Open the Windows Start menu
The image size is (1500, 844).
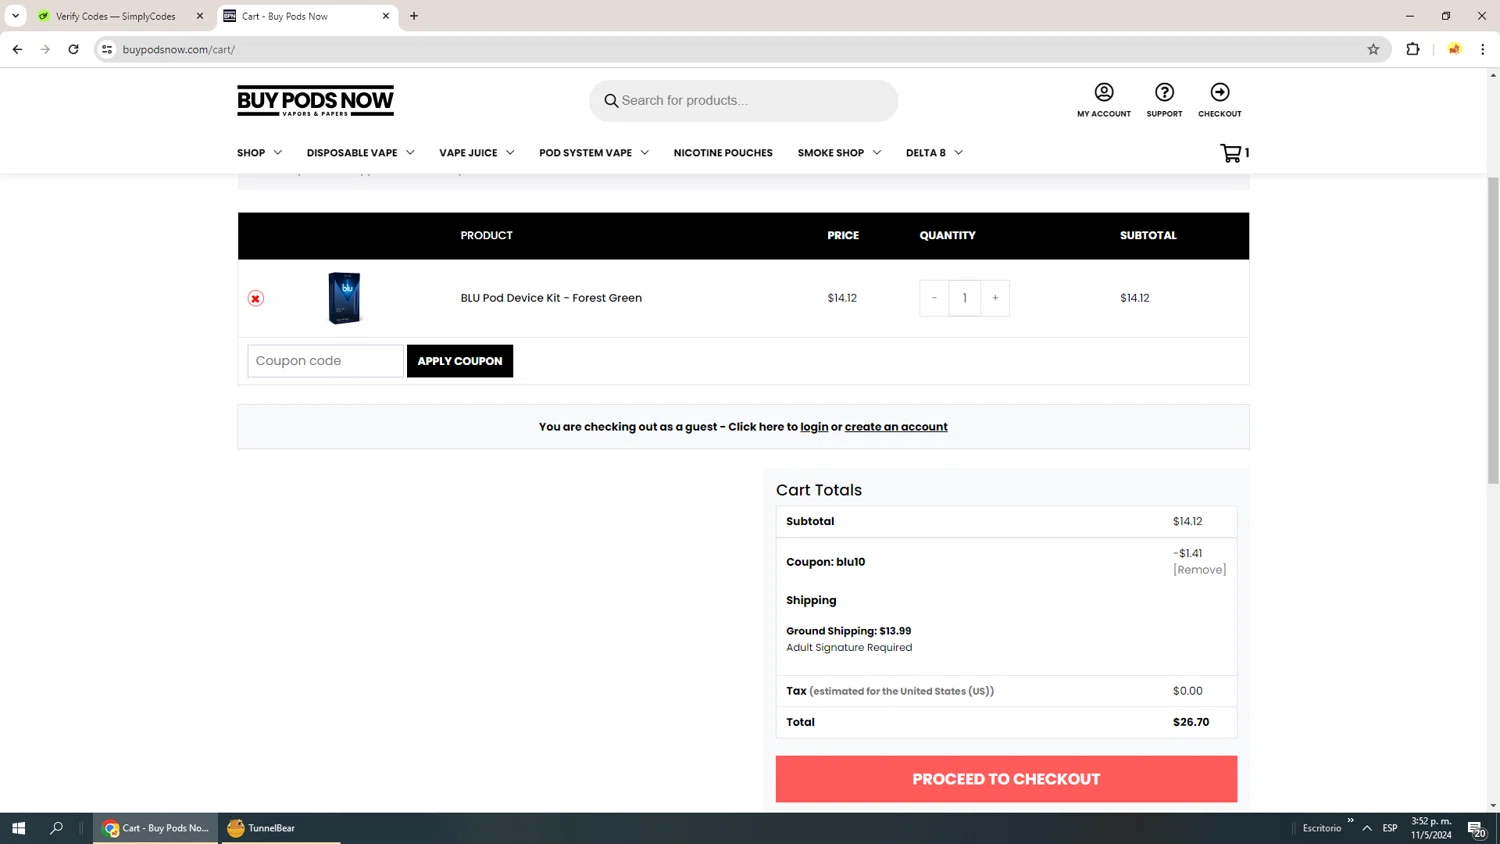tap(18, 828)
